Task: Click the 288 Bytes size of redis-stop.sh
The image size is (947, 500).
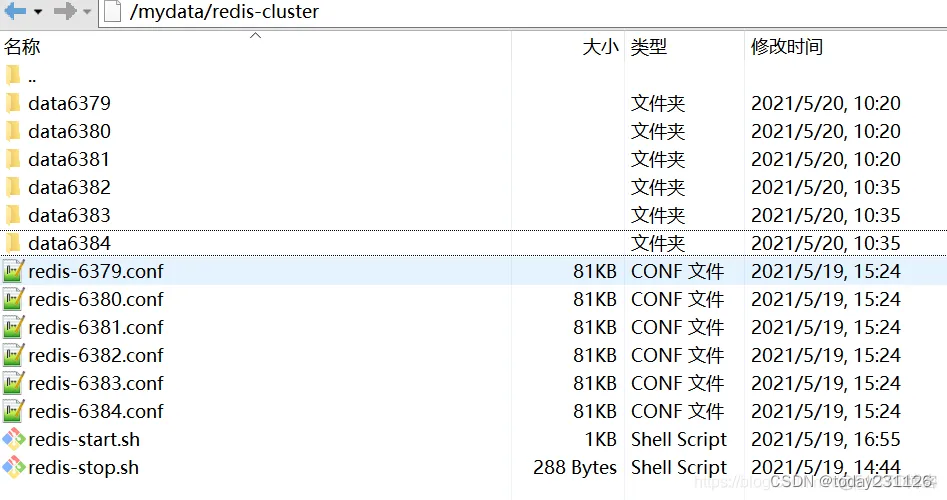Action: [575, 467]
